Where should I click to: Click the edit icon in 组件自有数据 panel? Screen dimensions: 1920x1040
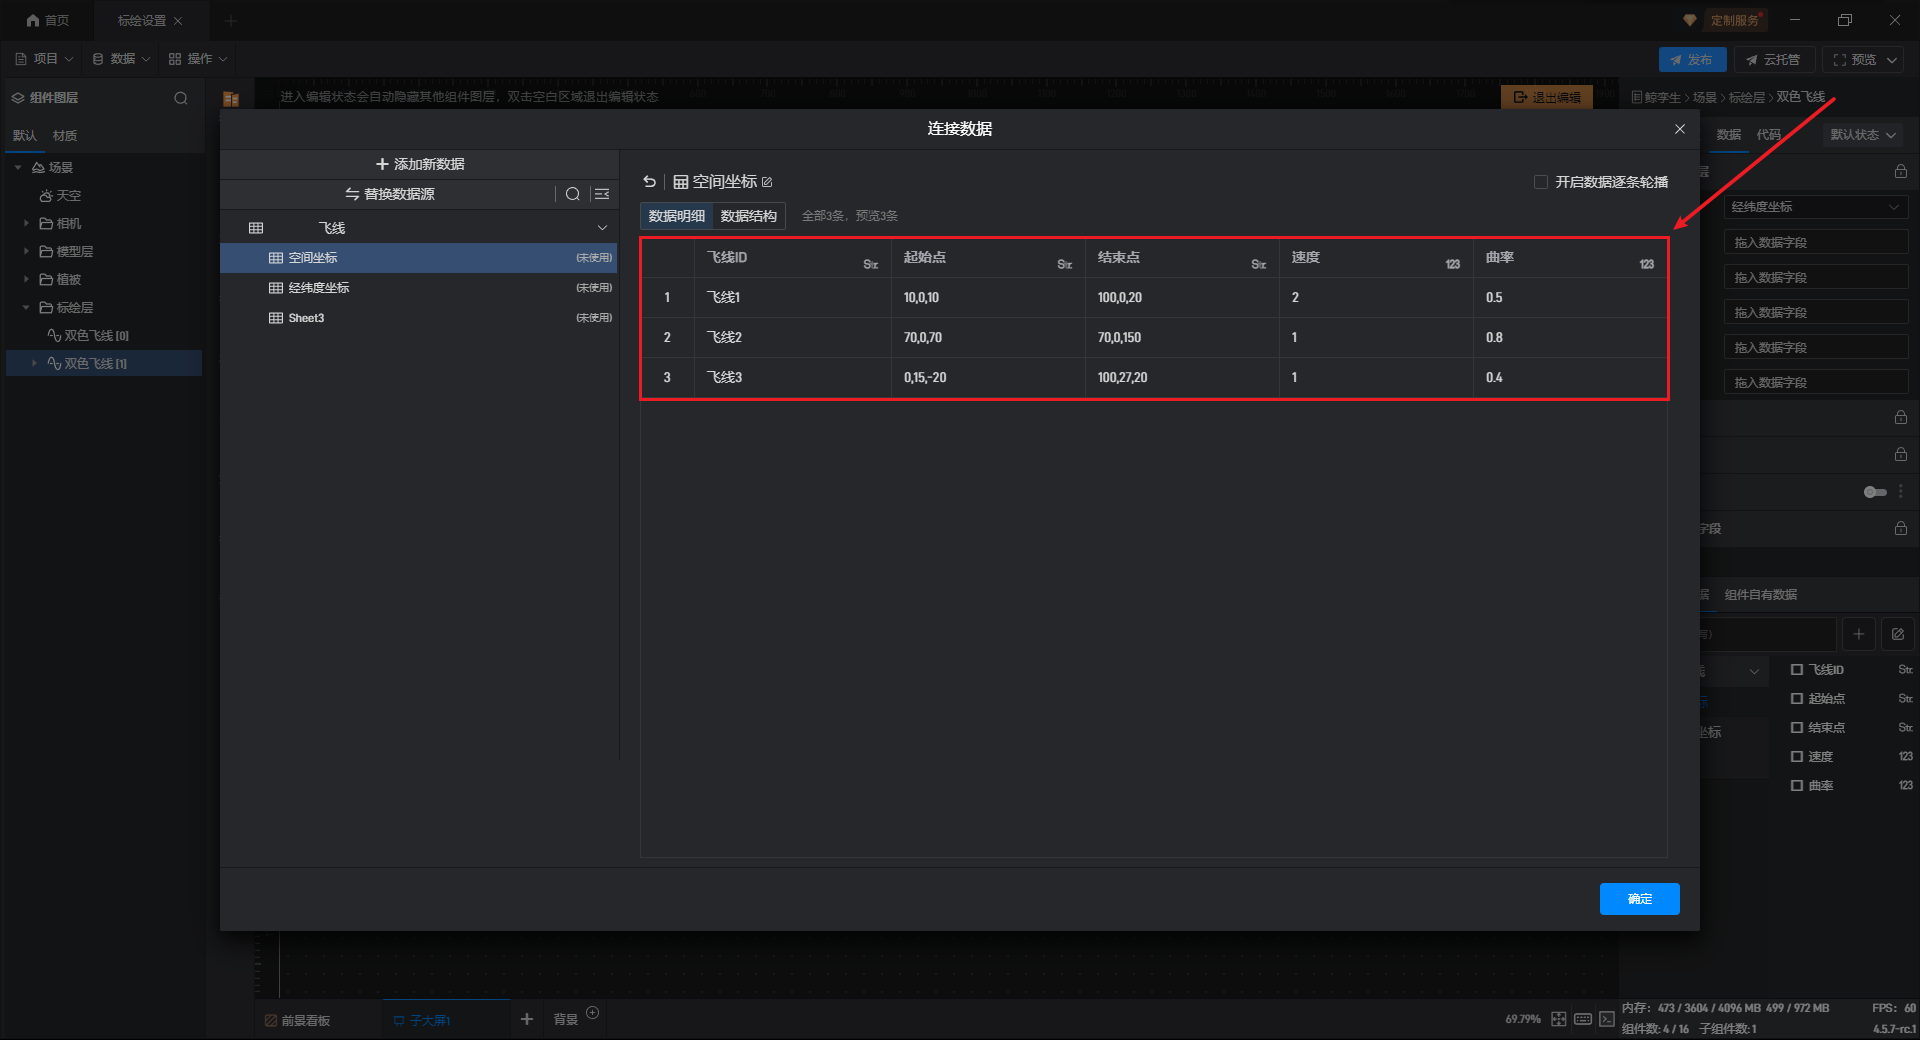click(x=1898, y=634)
